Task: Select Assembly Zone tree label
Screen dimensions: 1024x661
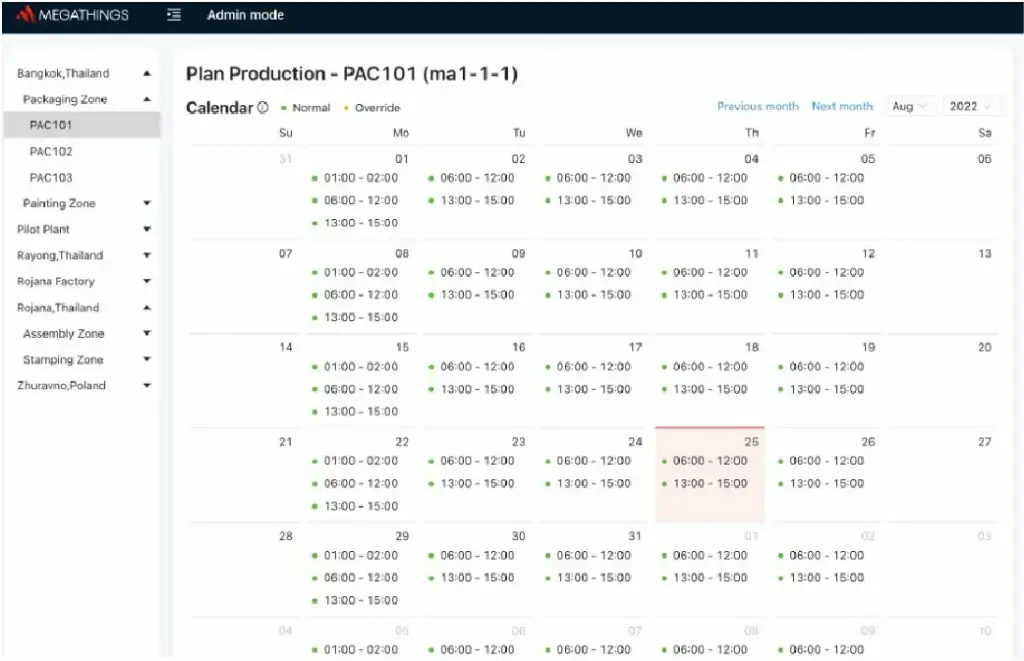Action: pyautogui.click(x=63, y=333)
